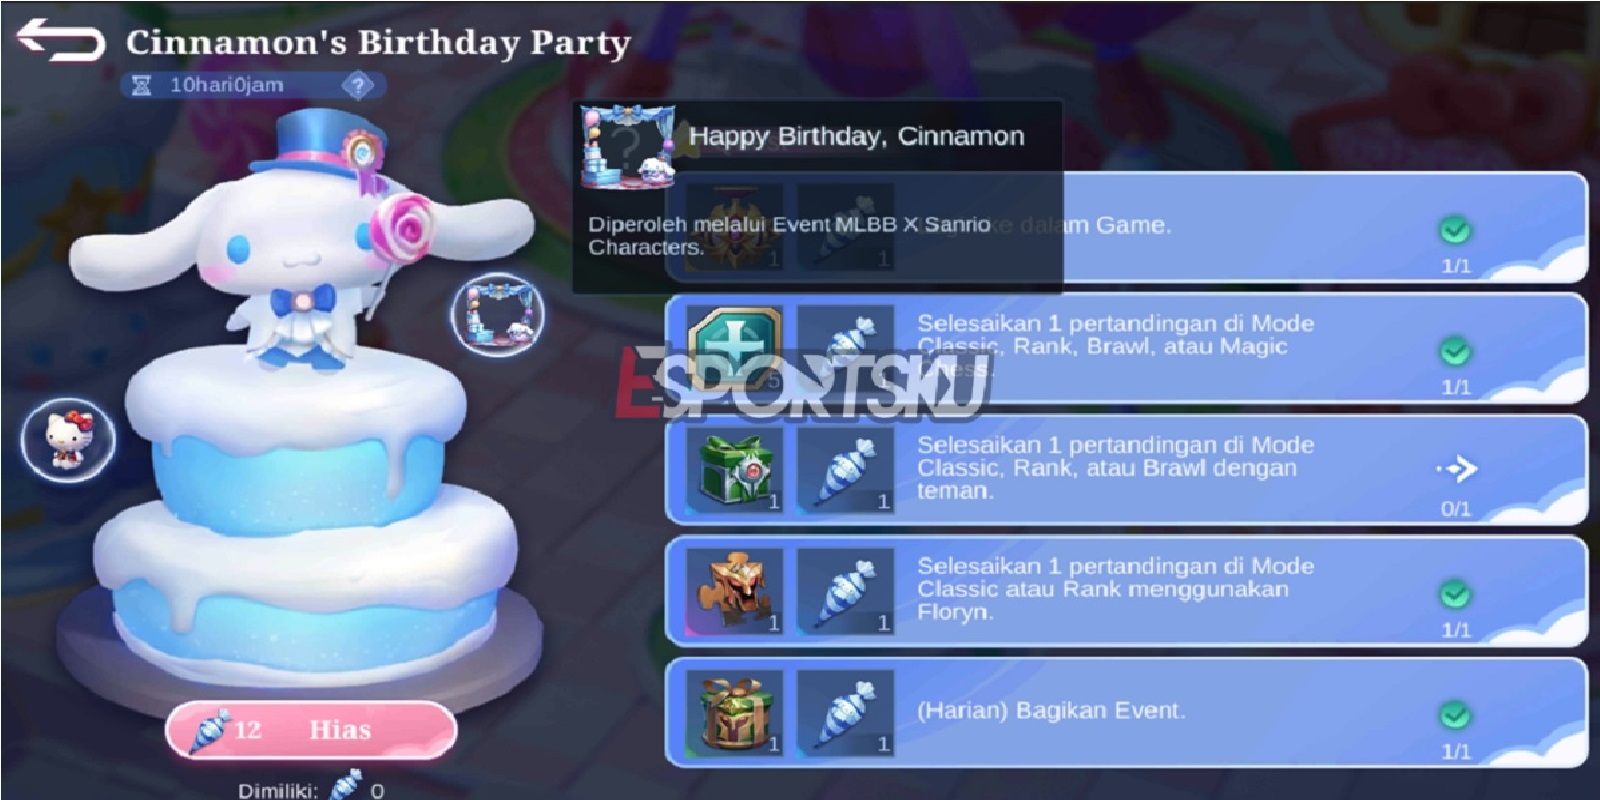Click the green checkmark on Floryn task
This screenshot has height=800, width=1600.
[x=1455, y=594]
